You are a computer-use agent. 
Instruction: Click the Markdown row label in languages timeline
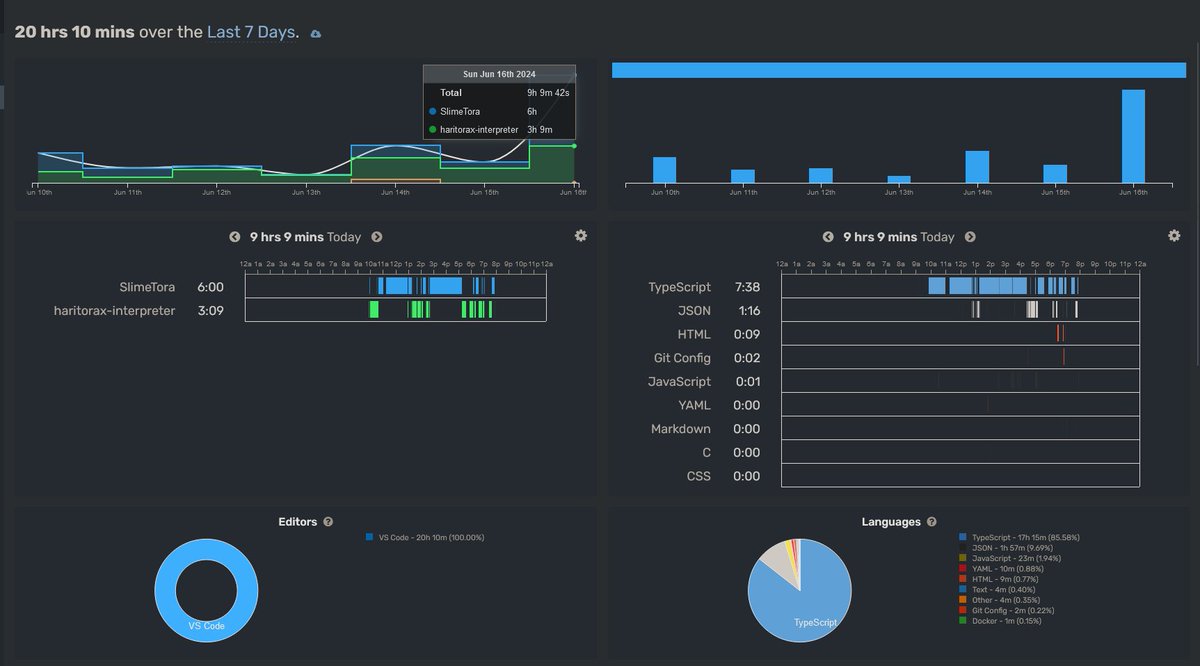680,429
